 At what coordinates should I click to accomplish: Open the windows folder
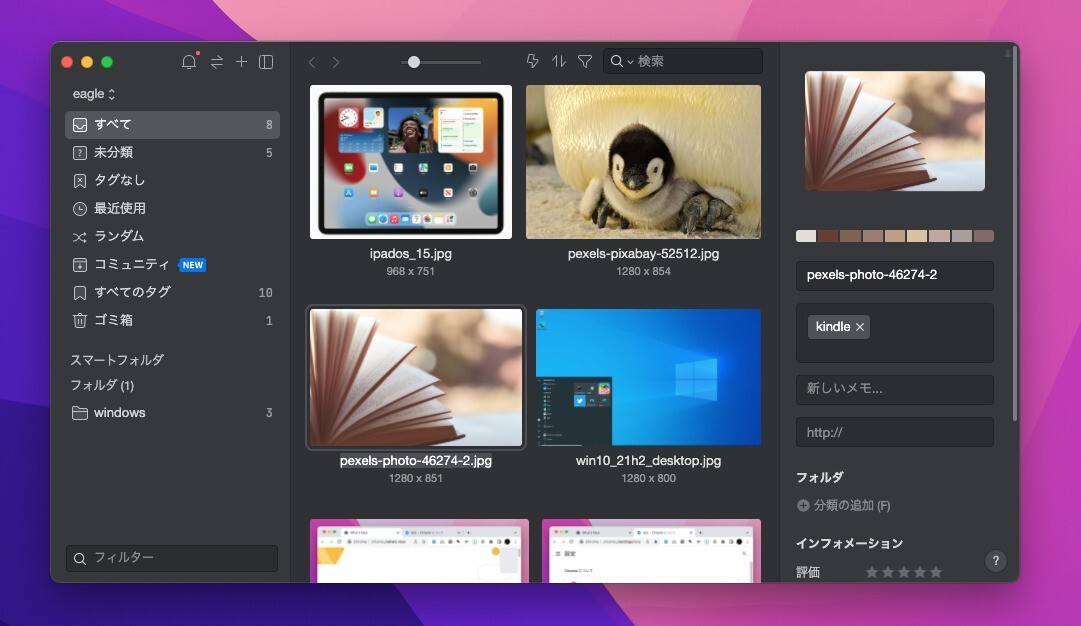click(172, 413)
